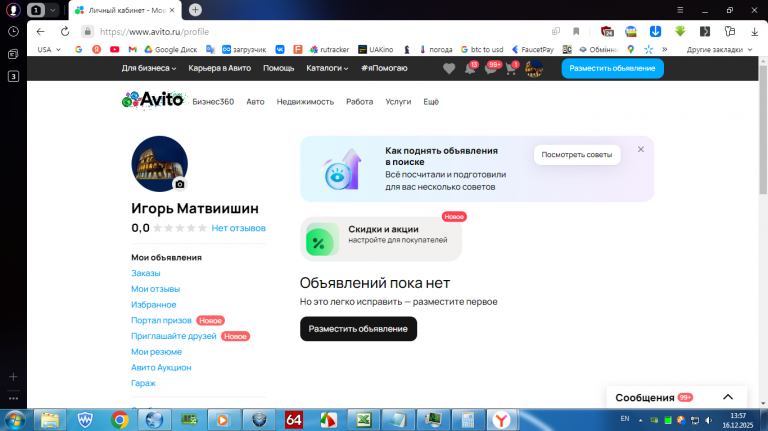Open favorites heart icon in Avito header

(449, 69)
